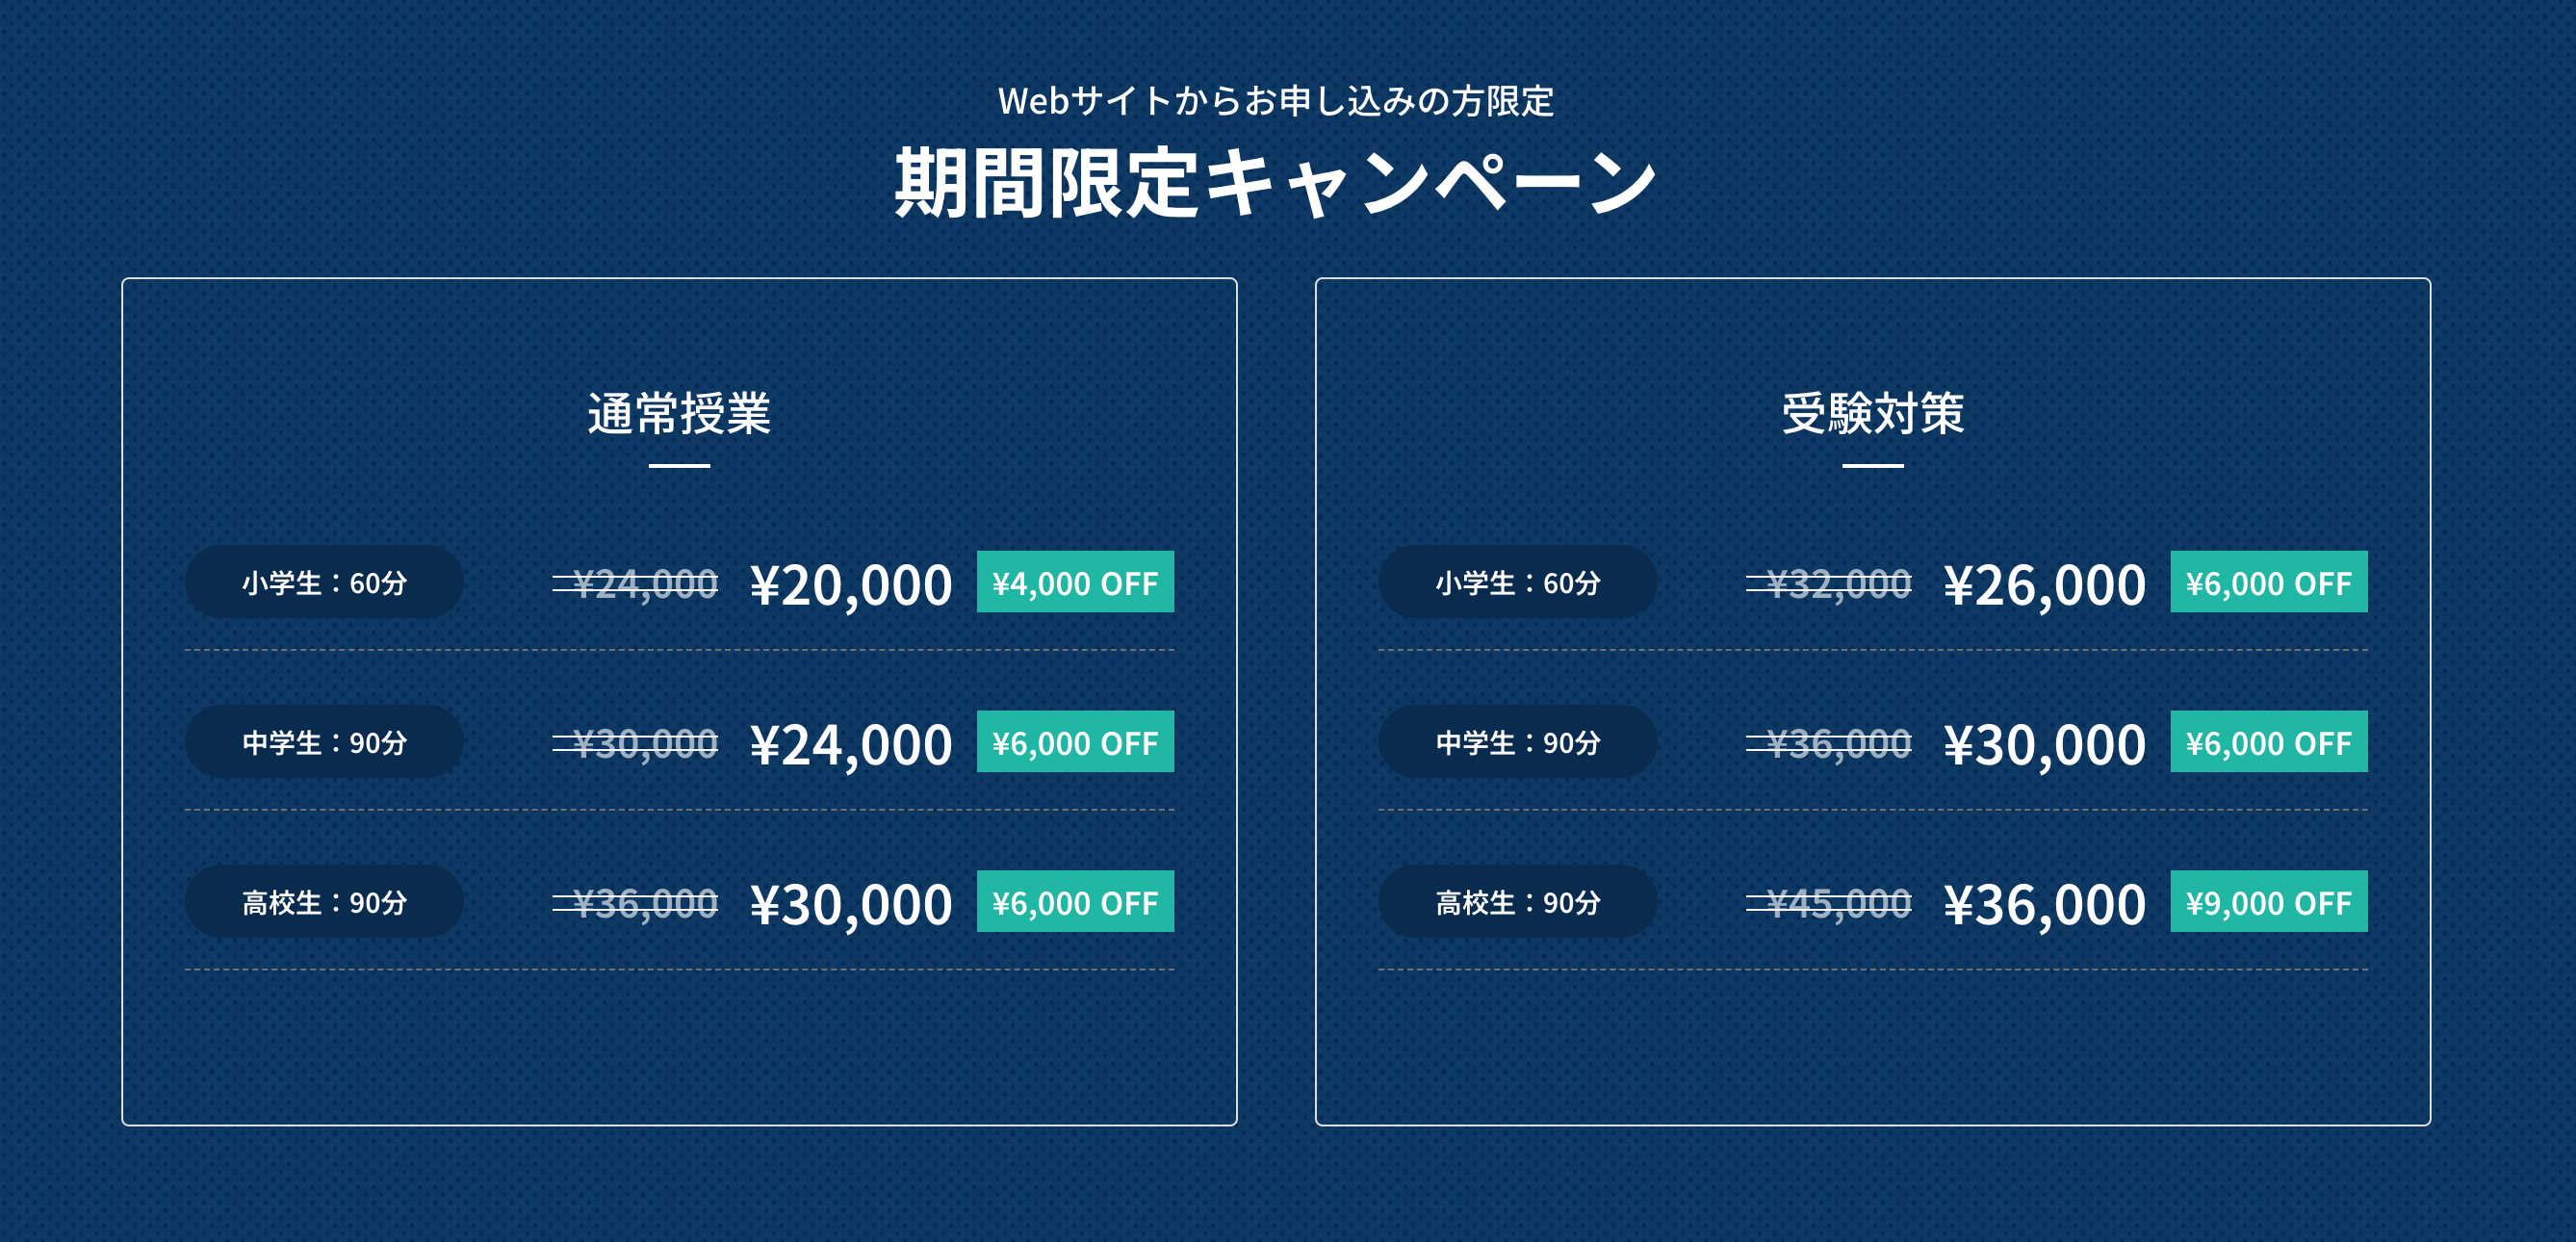This screenshot has height=1242, width=2576.
Task: Click 高校生：90分 pill under 通常授業
Action: click(324, 902)
